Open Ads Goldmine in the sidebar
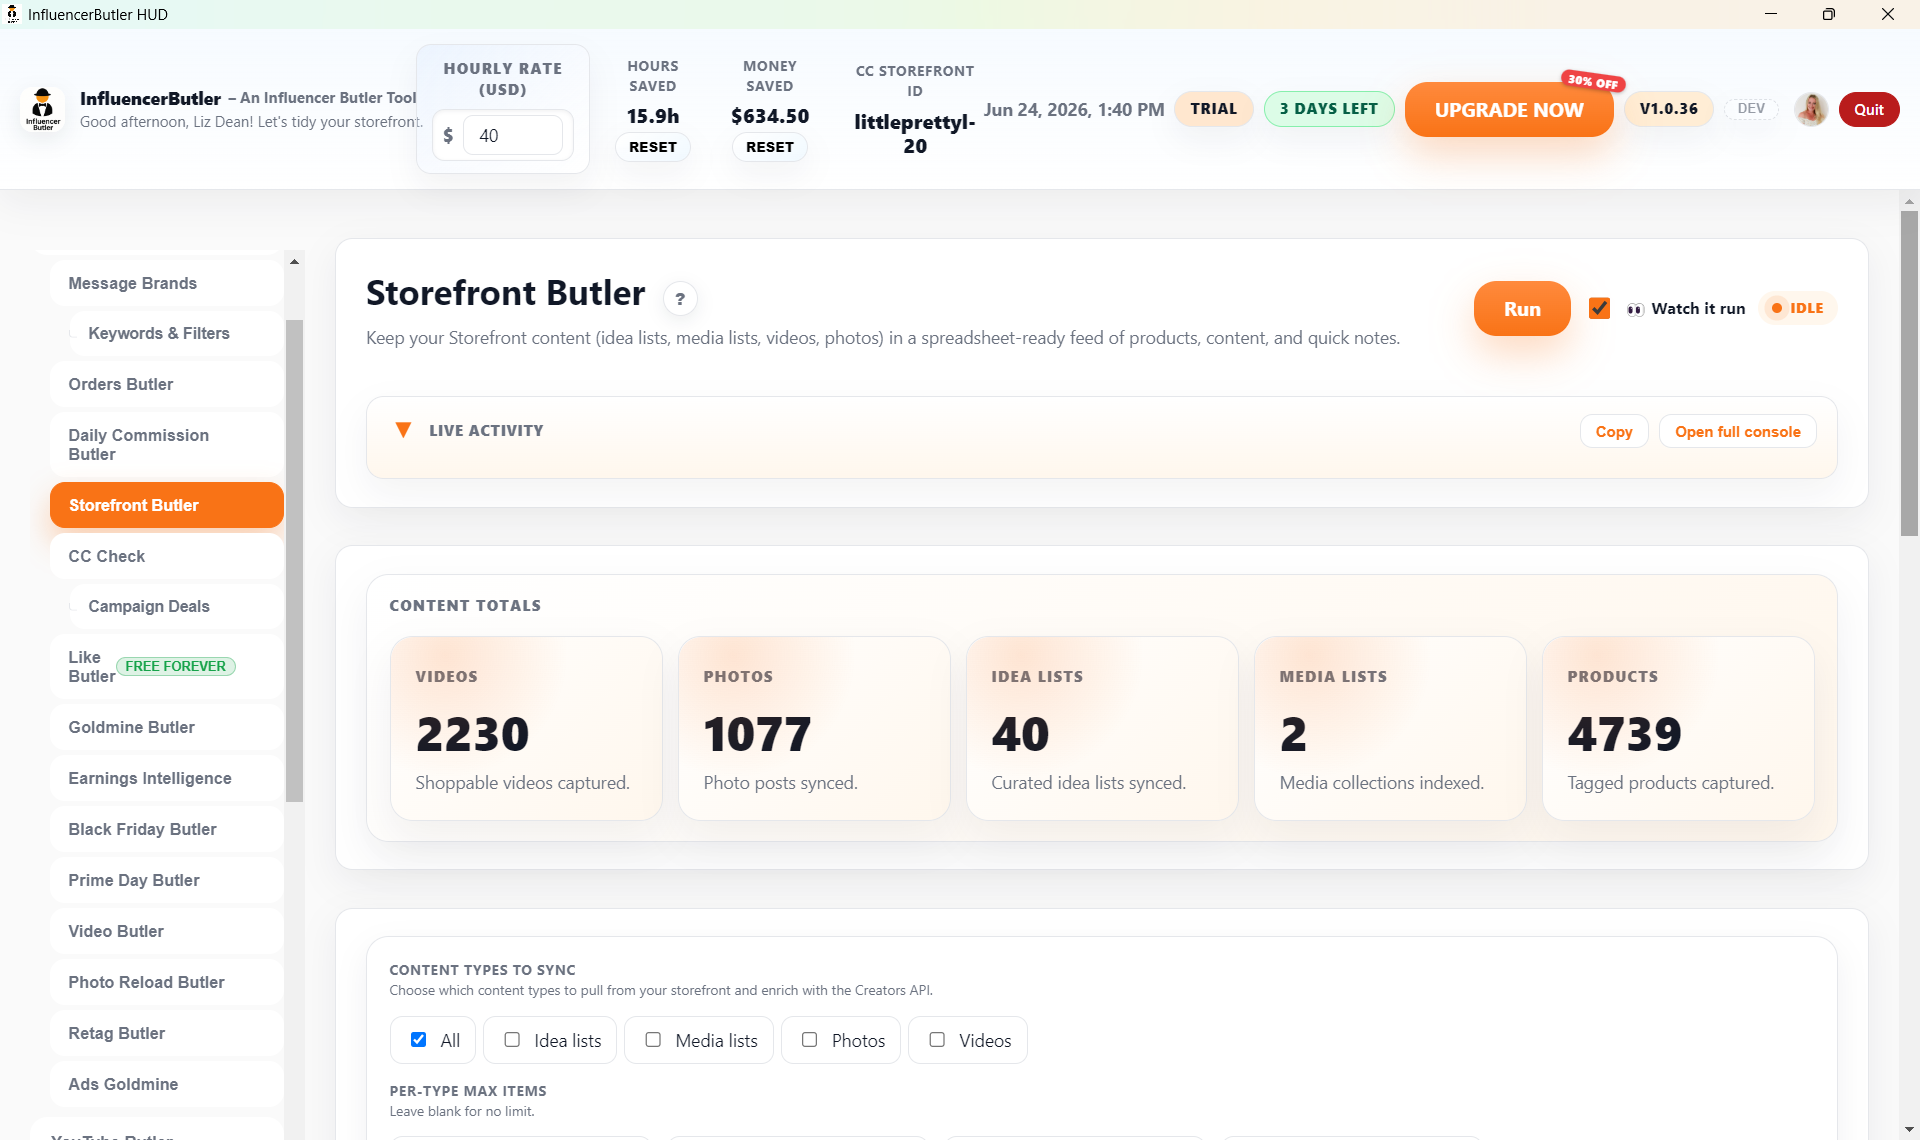 pyautogui.click(x=166, y=1084)
